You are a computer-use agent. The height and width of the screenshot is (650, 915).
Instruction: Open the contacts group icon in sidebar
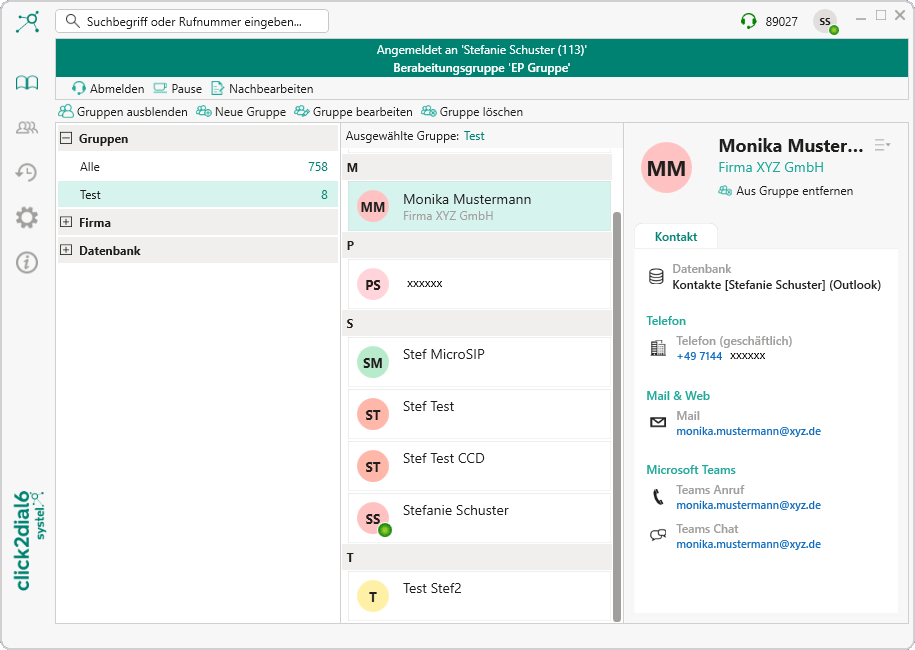(x=27, y=127)
